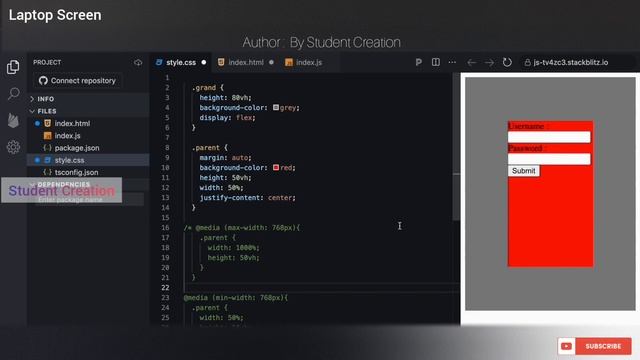Click the lock icon in preview address bar

coord(527,62)
